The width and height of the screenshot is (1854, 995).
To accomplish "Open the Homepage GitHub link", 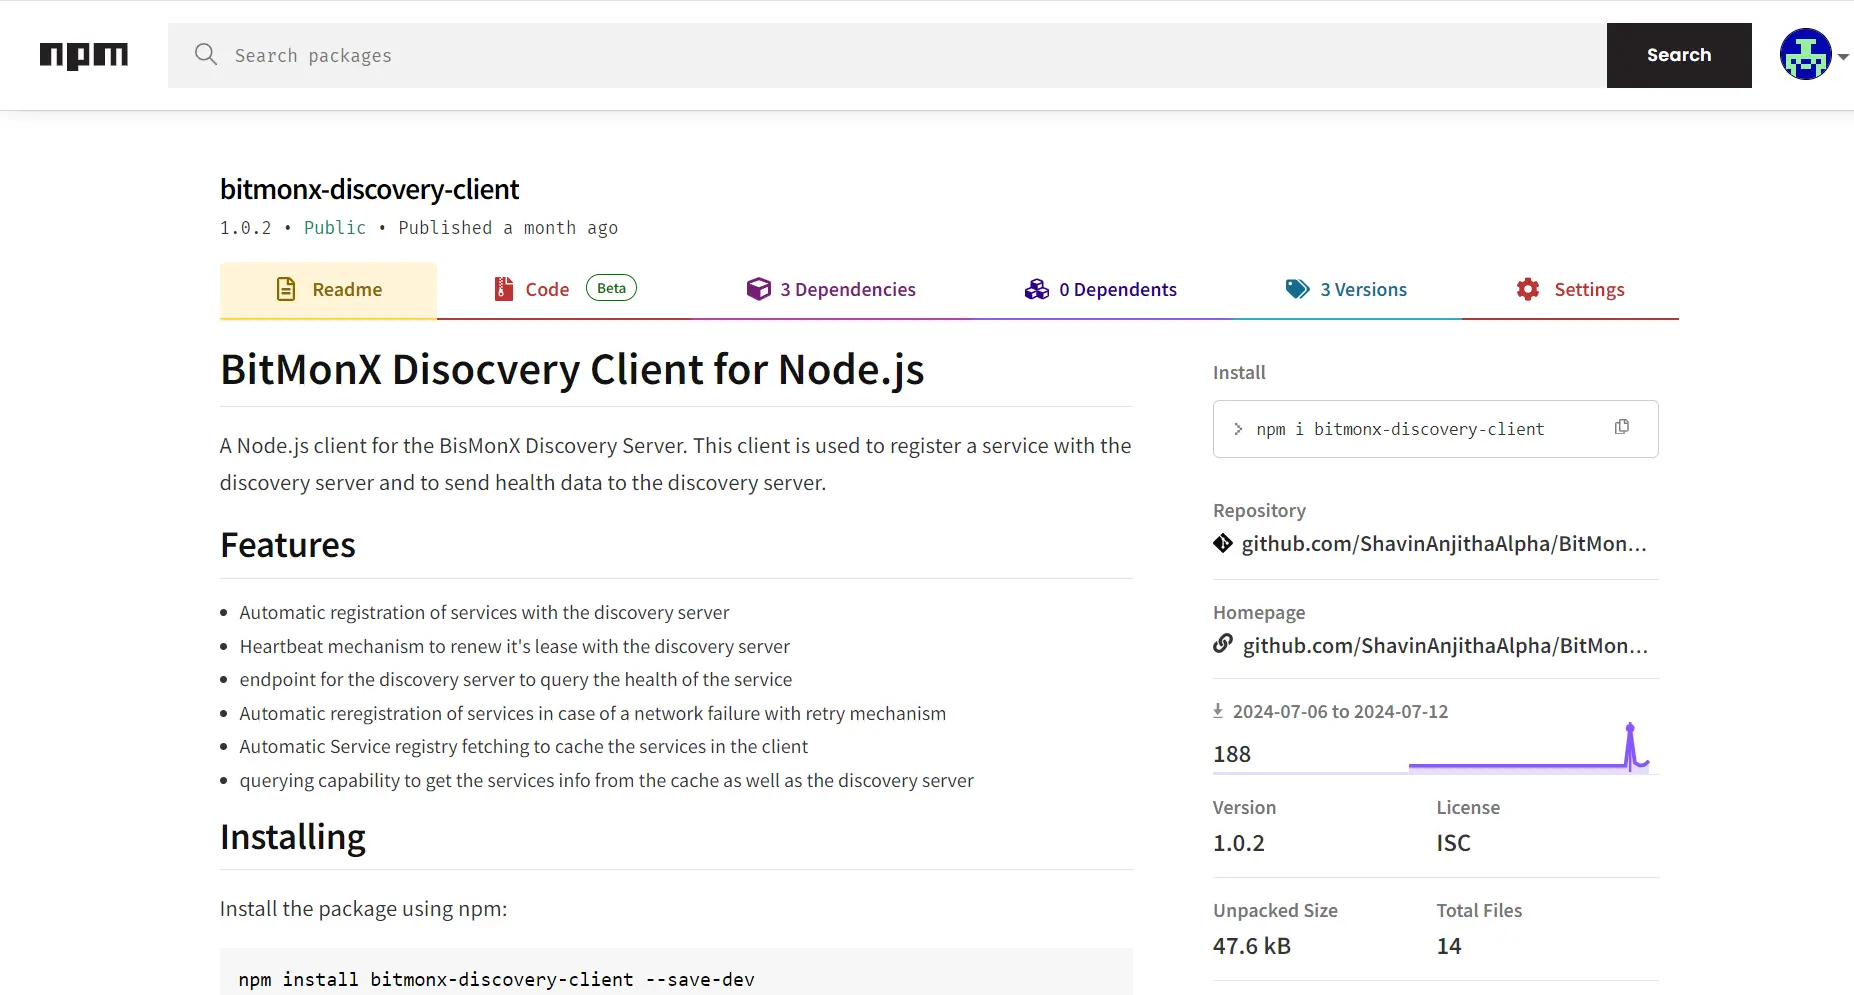I will [x=1445, y=646].
